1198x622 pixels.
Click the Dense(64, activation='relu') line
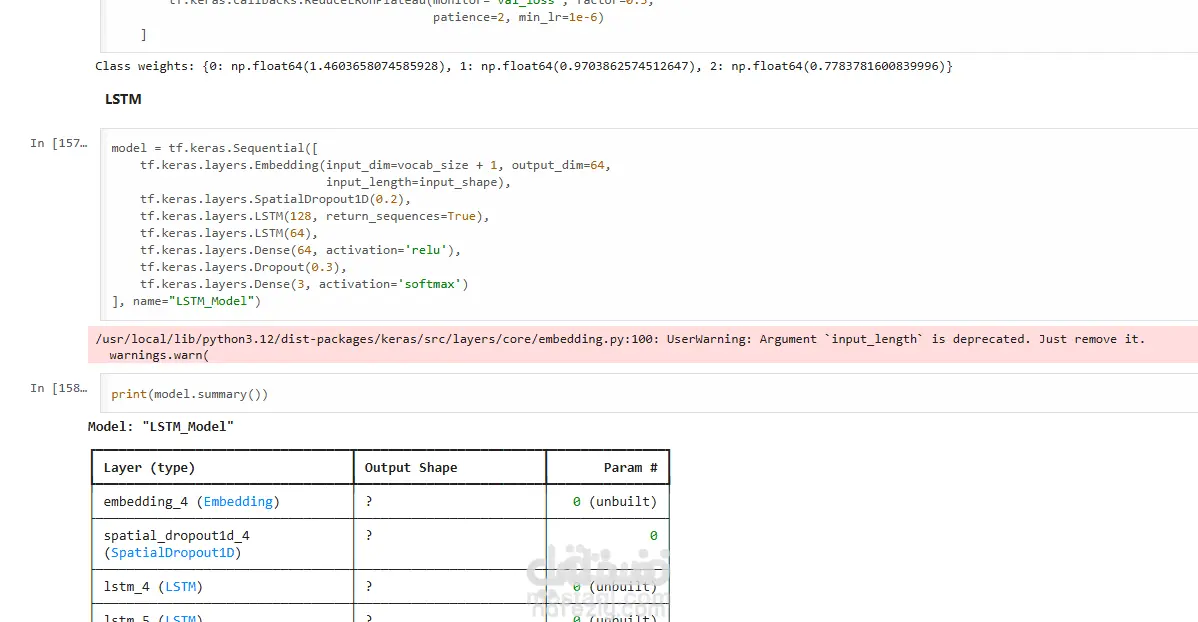click(x=300, y=250)
